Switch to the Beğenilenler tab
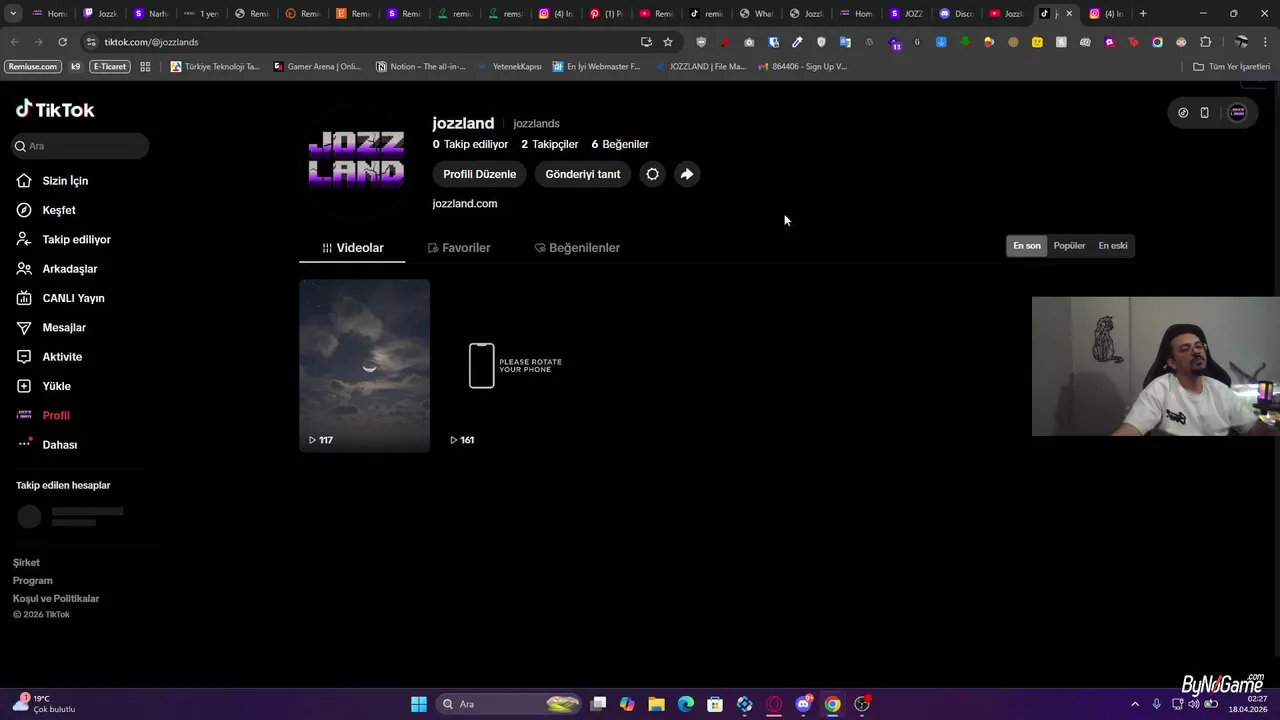The height and width of the screenshot is (720, 1280). click(577, 248)
